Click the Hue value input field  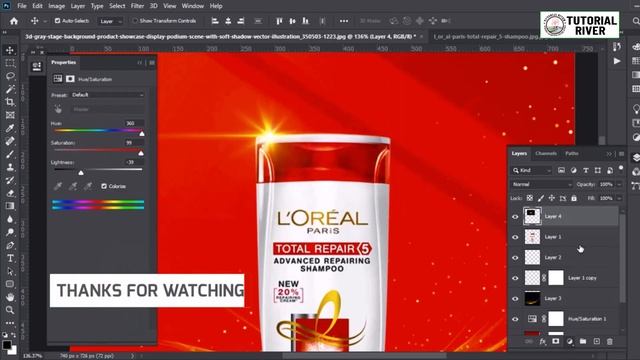point(134,123)
